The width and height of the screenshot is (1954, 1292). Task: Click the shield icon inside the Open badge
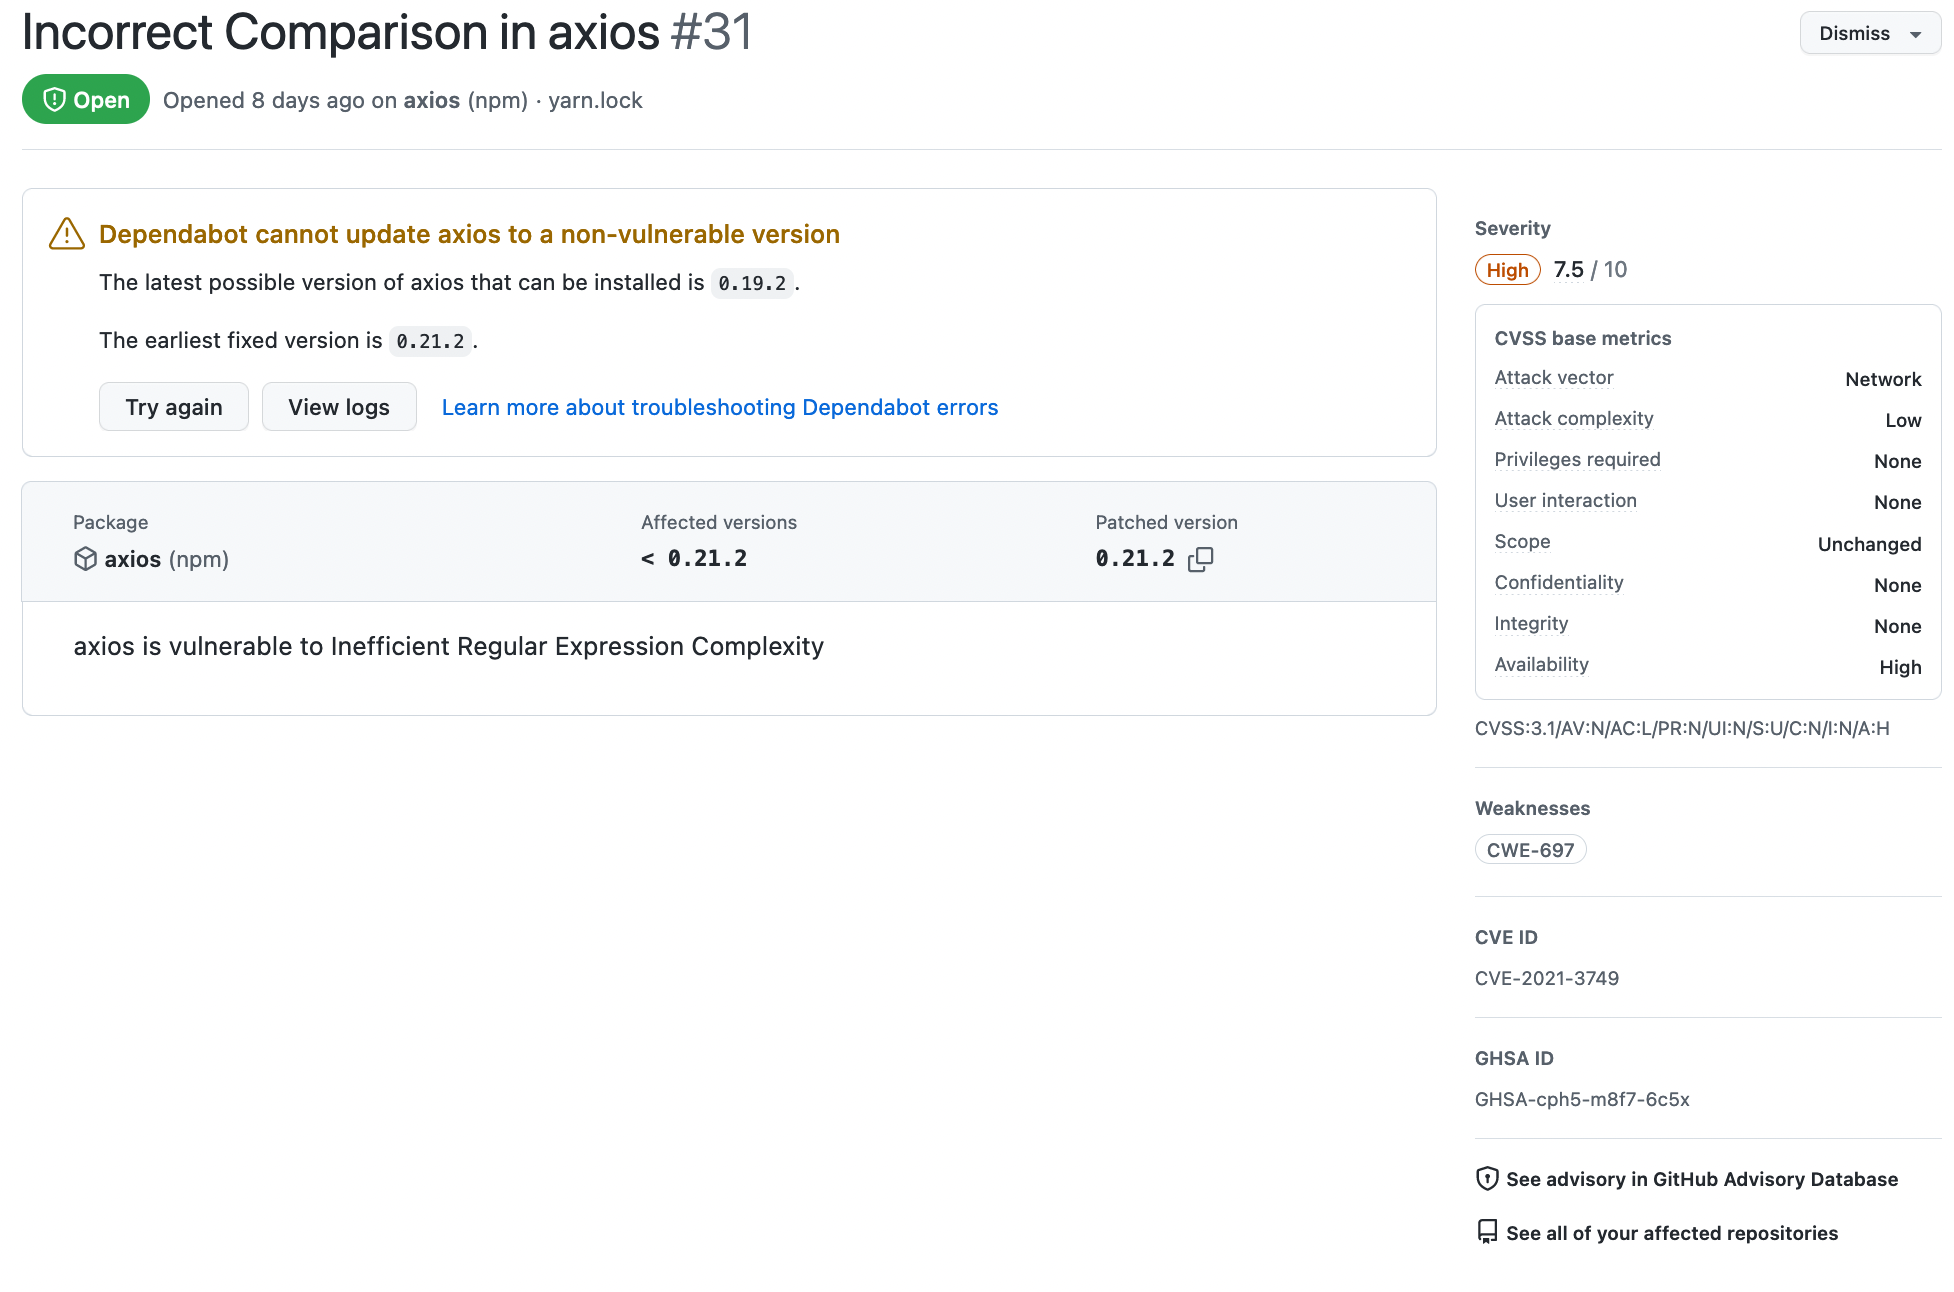(x=54, y=99)
